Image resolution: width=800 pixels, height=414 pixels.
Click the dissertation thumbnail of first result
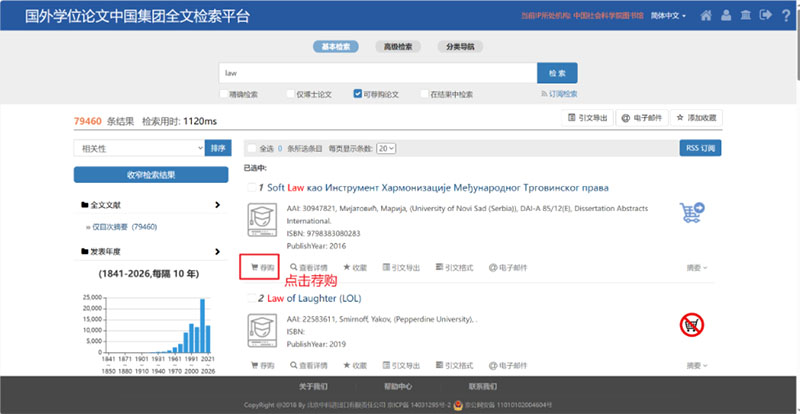point(262,218)
